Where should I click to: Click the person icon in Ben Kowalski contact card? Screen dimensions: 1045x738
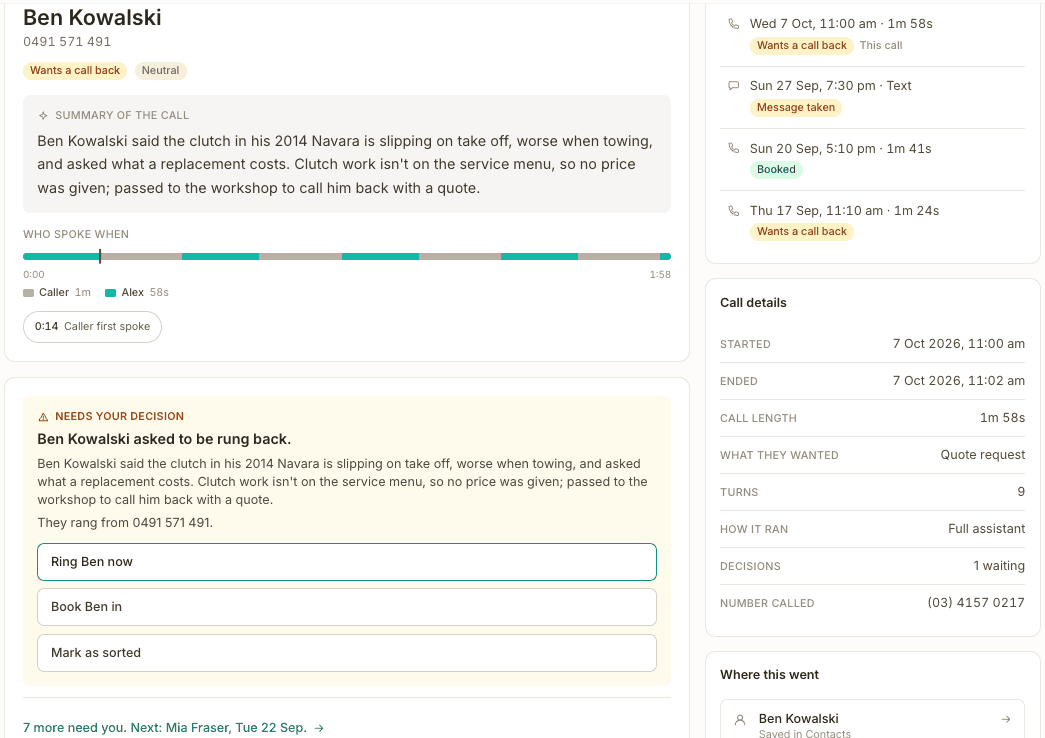740,720
